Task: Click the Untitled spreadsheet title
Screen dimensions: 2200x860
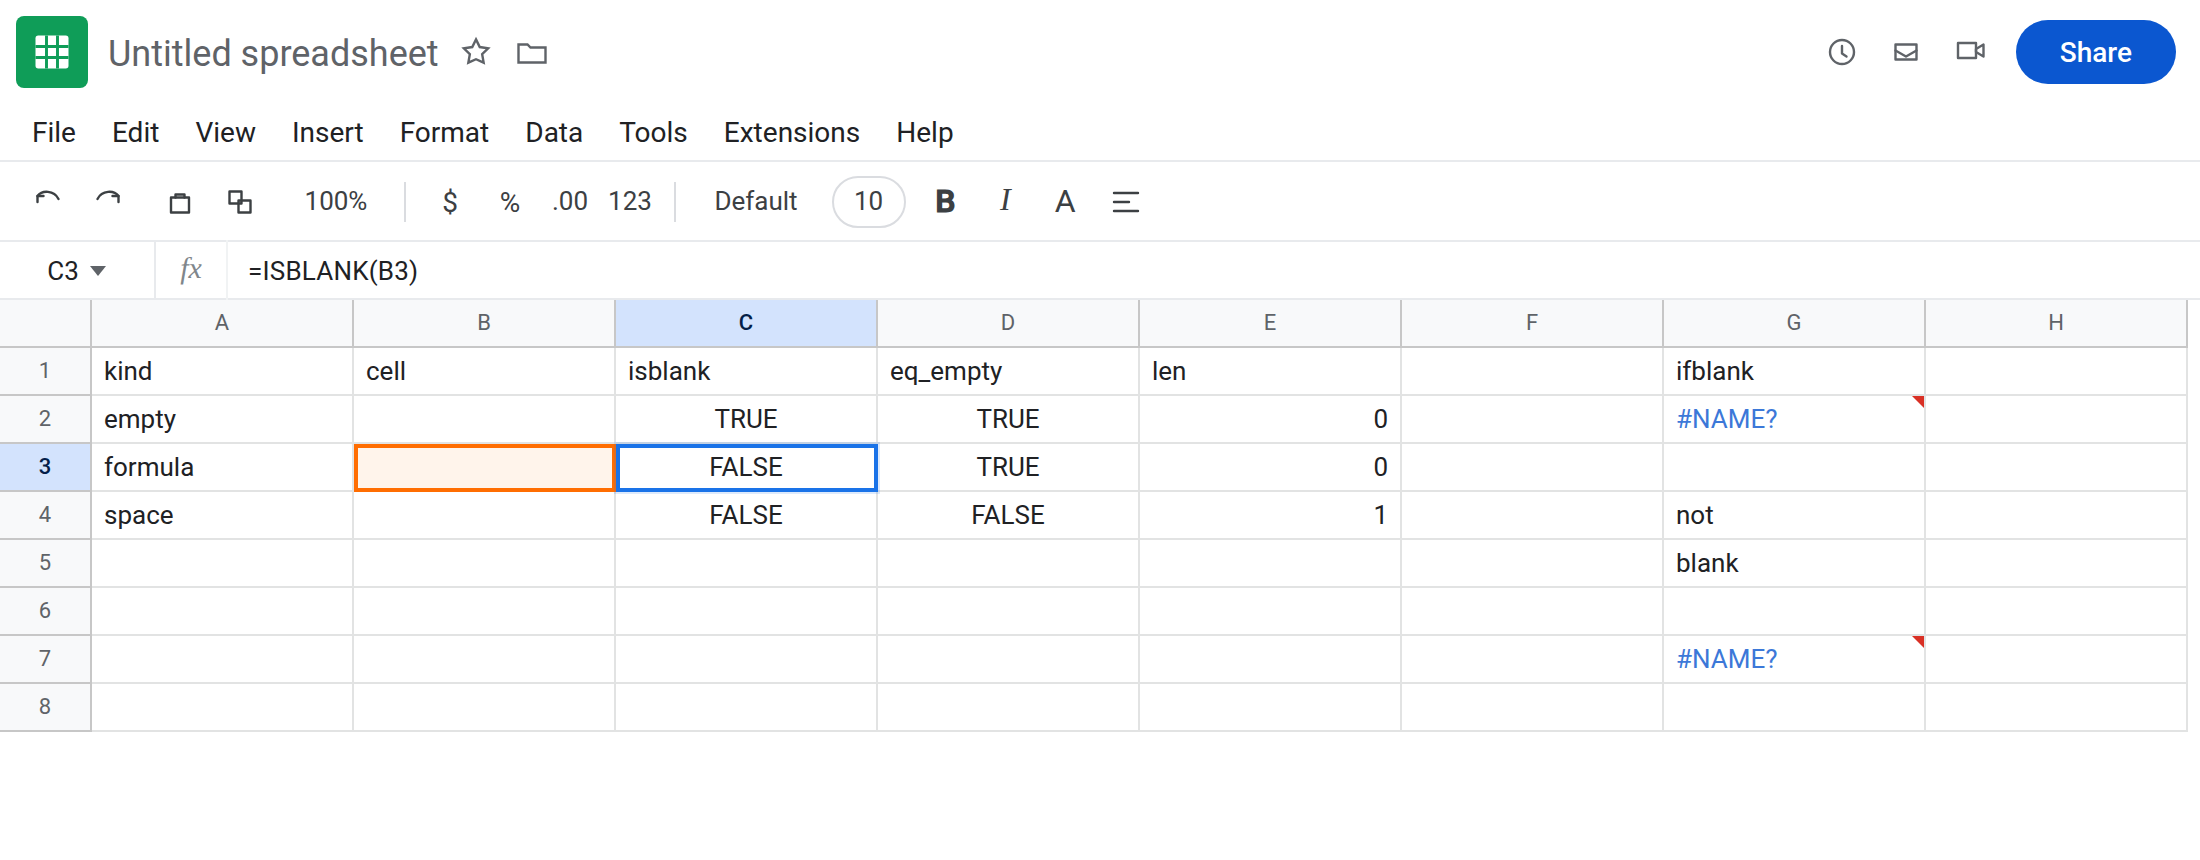Action: (273, 53)
